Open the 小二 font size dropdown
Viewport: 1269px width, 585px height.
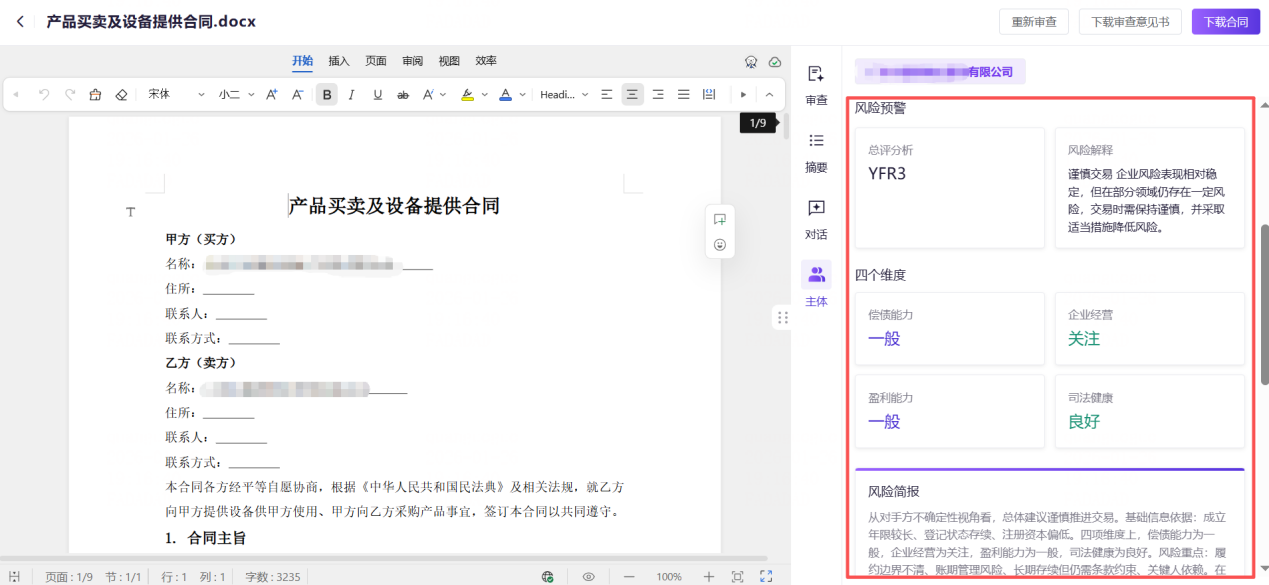coord(236,95)
